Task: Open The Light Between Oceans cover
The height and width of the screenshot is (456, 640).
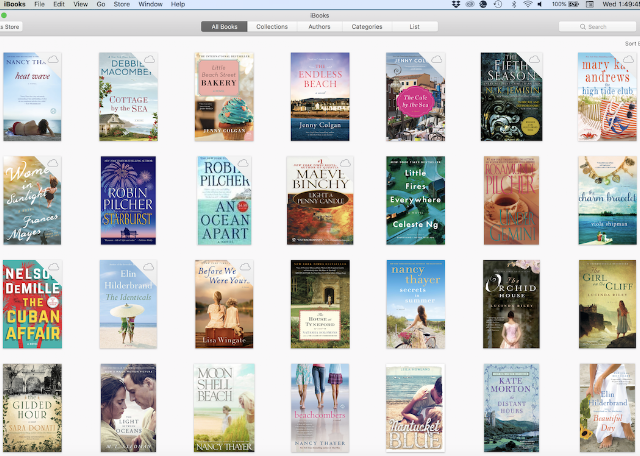Action: click(128, 408)
